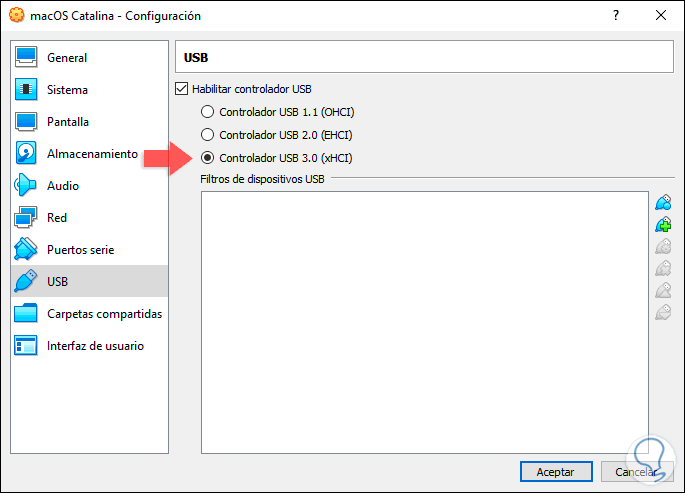The image size is (685, 493).
Task: Select the Pantalla display icon
Action: coord(27,122)
